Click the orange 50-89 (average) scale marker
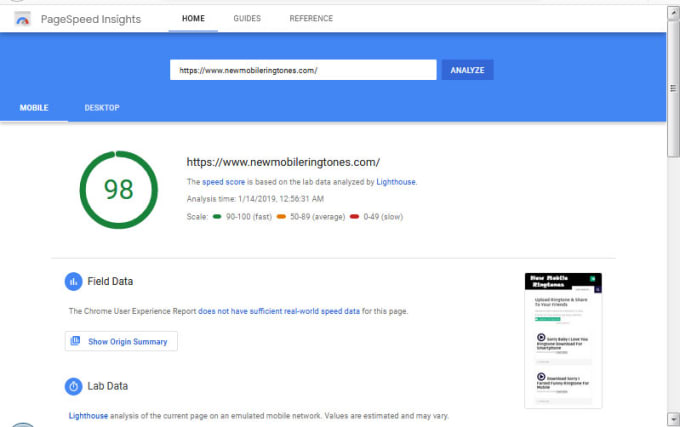 coord(281,216)
